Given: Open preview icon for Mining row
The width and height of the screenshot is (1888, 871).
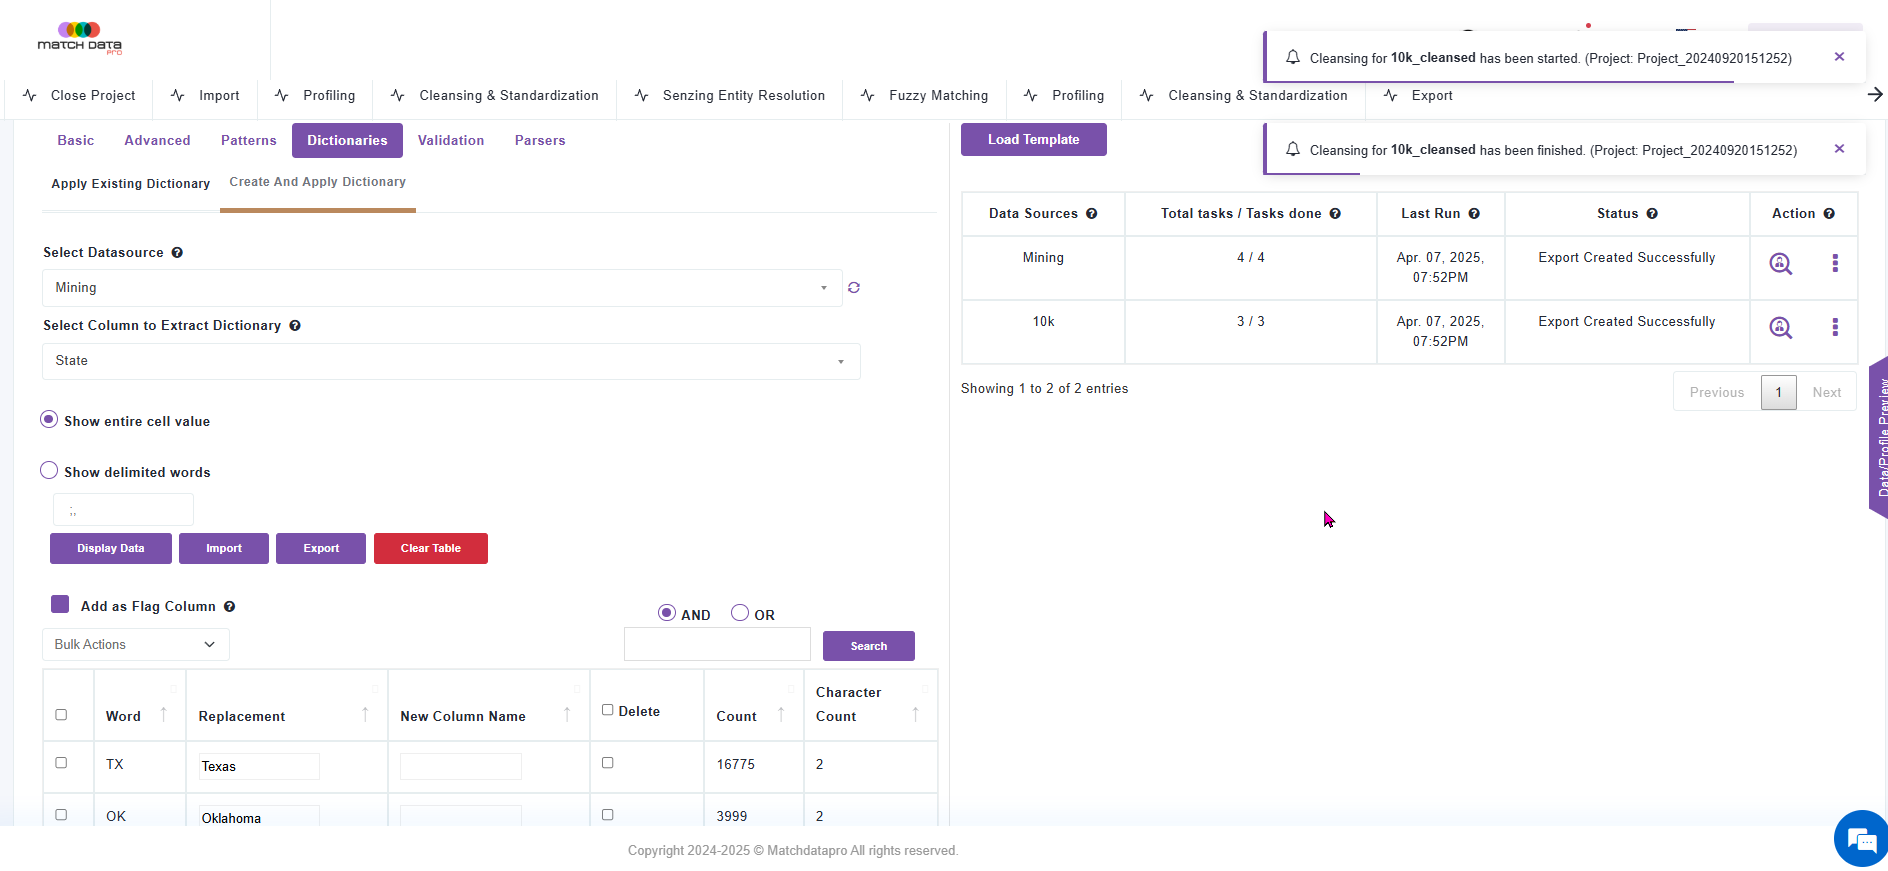Looking at the screenshot, I should (x=1780, y=263).
